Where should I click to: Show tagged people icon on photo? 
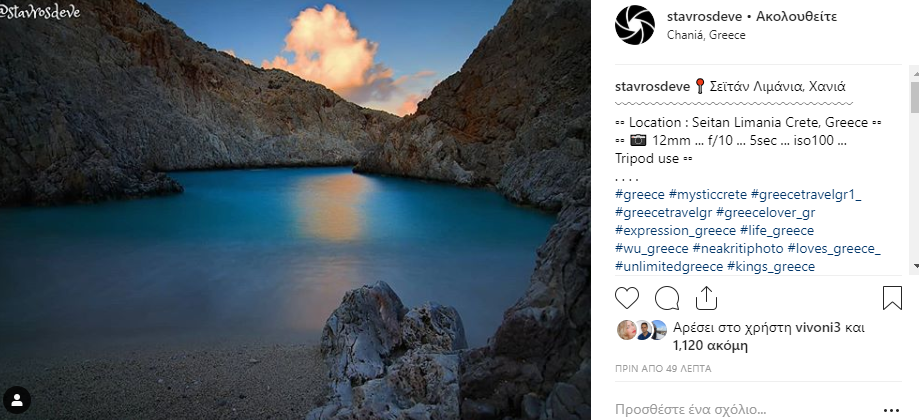pyautogui.click(x=17, y=400)
